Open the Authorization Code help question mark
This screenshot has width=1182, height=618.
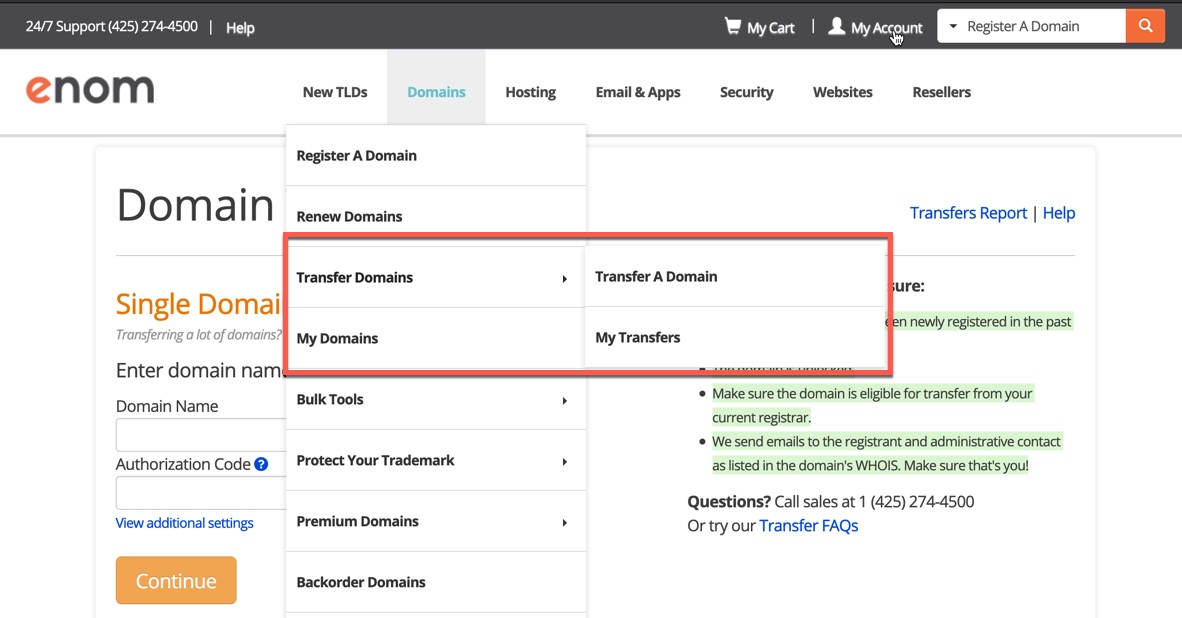point(260,463)
